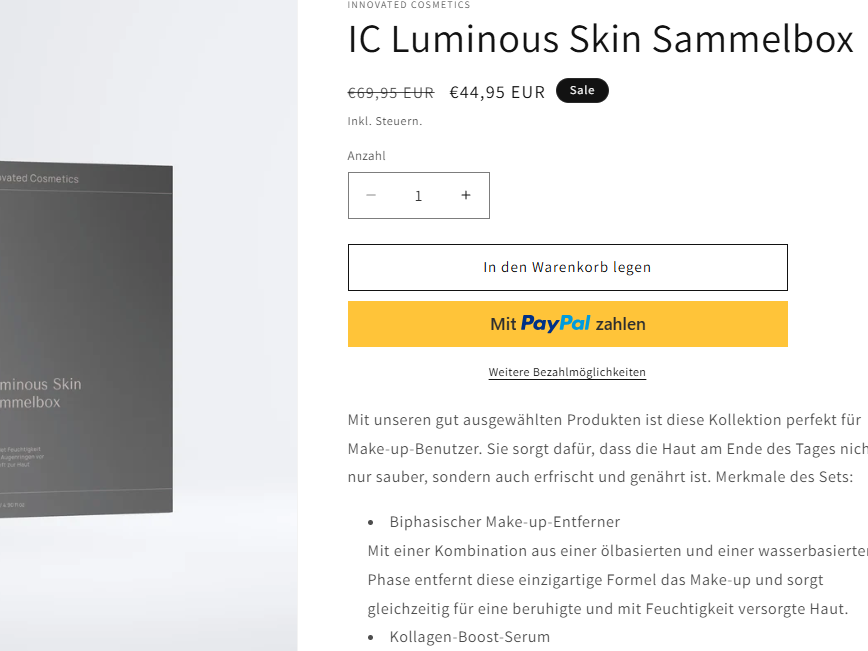
Task: Decrease quantity with the minus icon
Action: pyautogui.click(x=371, y=196)
